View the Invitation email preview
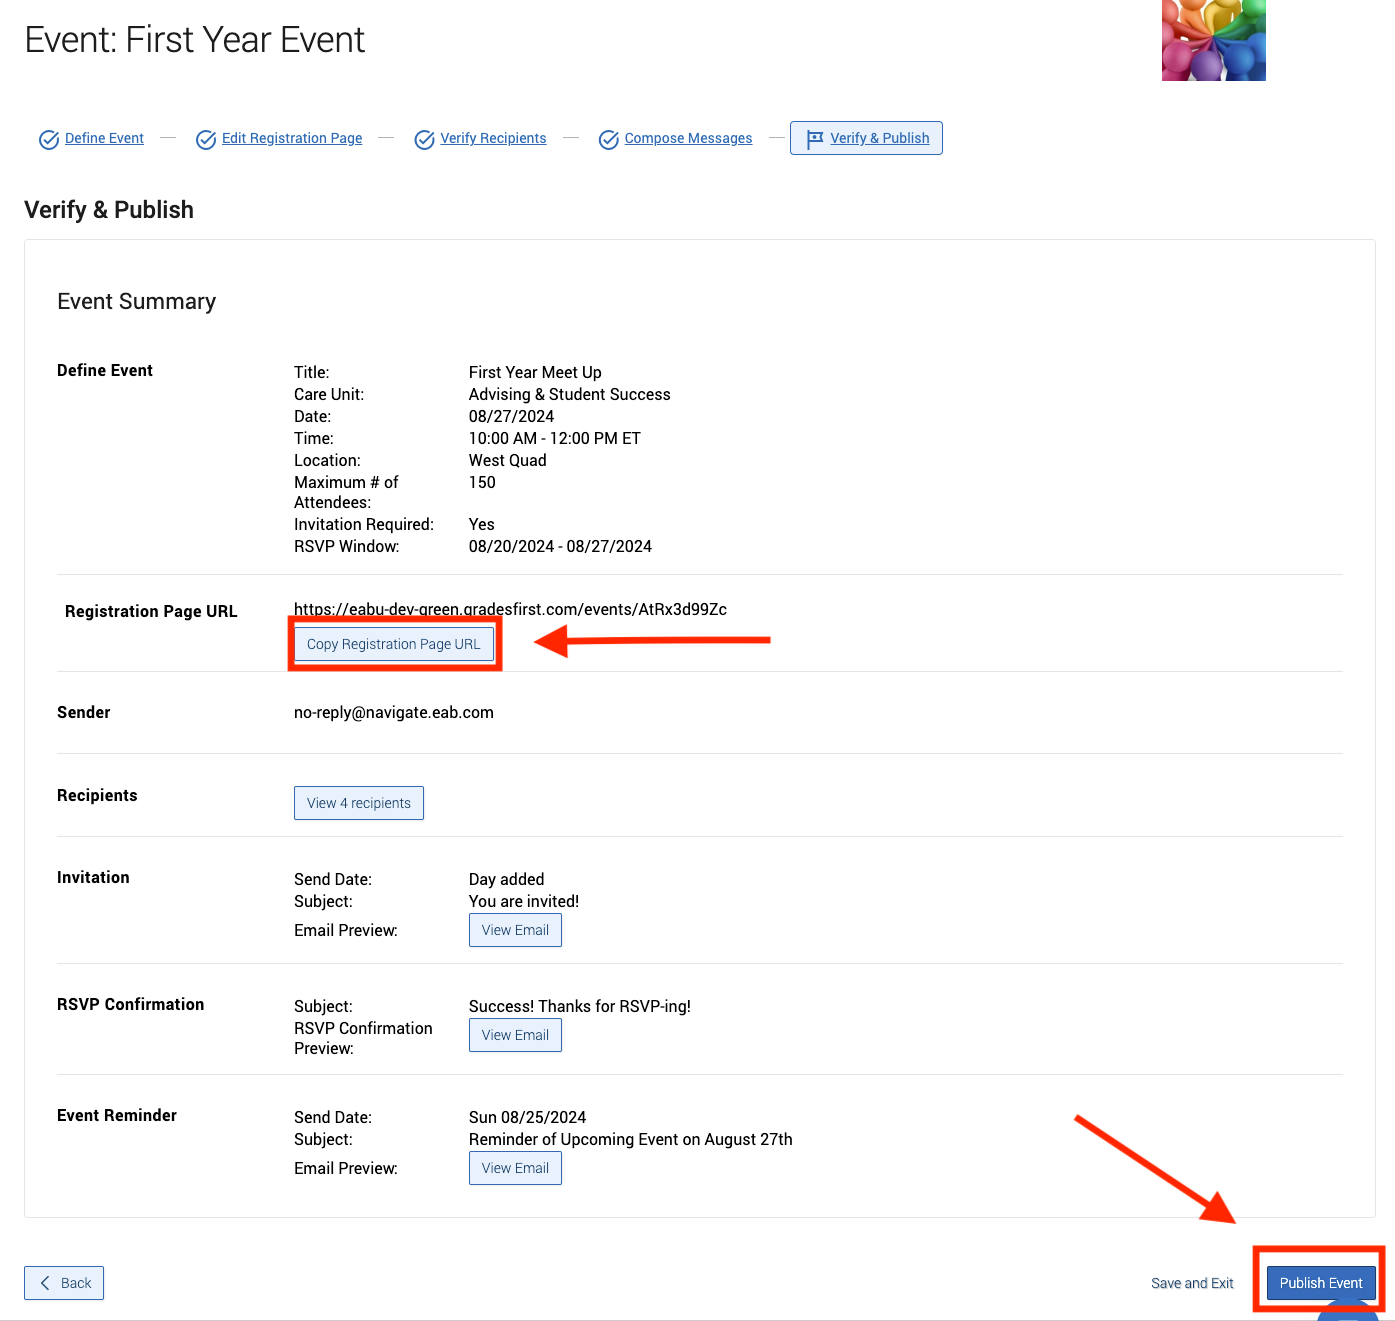 click(515, 930)
